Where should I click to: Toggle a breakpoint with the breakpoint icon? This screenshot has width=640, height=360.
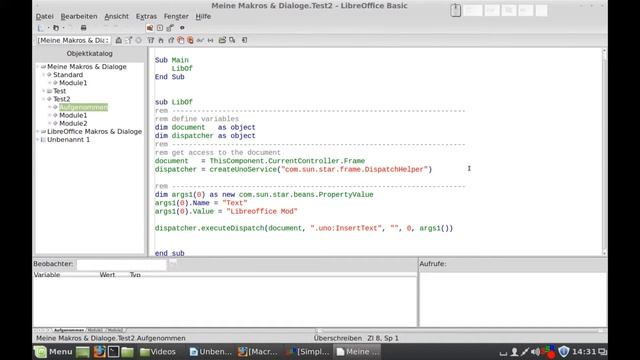180,40
